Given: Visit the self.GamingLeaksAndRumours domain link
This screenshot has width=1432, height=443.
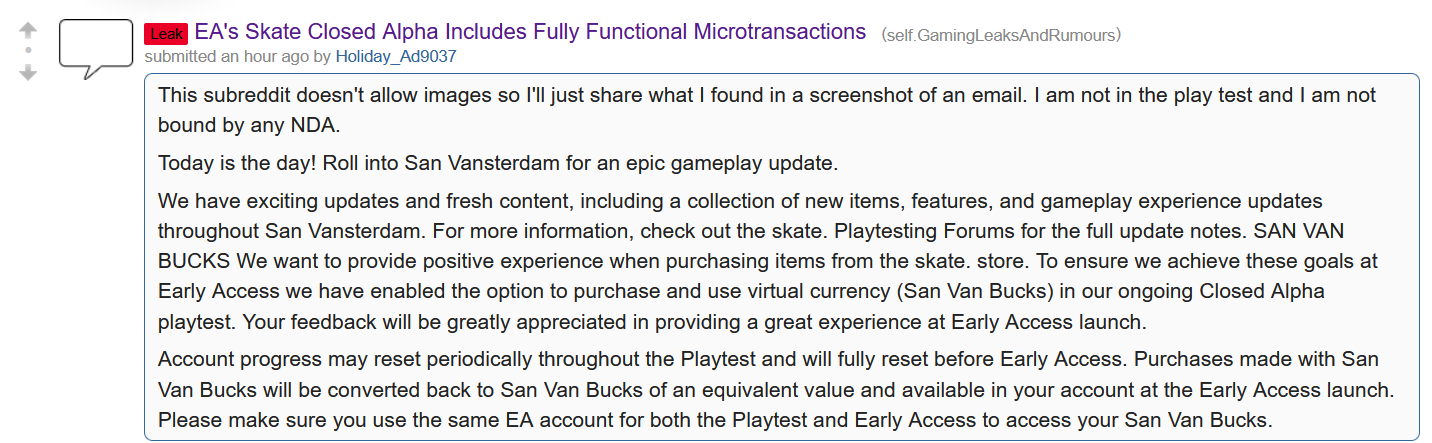Looking at the screenshot, I should [x=1001, y=35].
